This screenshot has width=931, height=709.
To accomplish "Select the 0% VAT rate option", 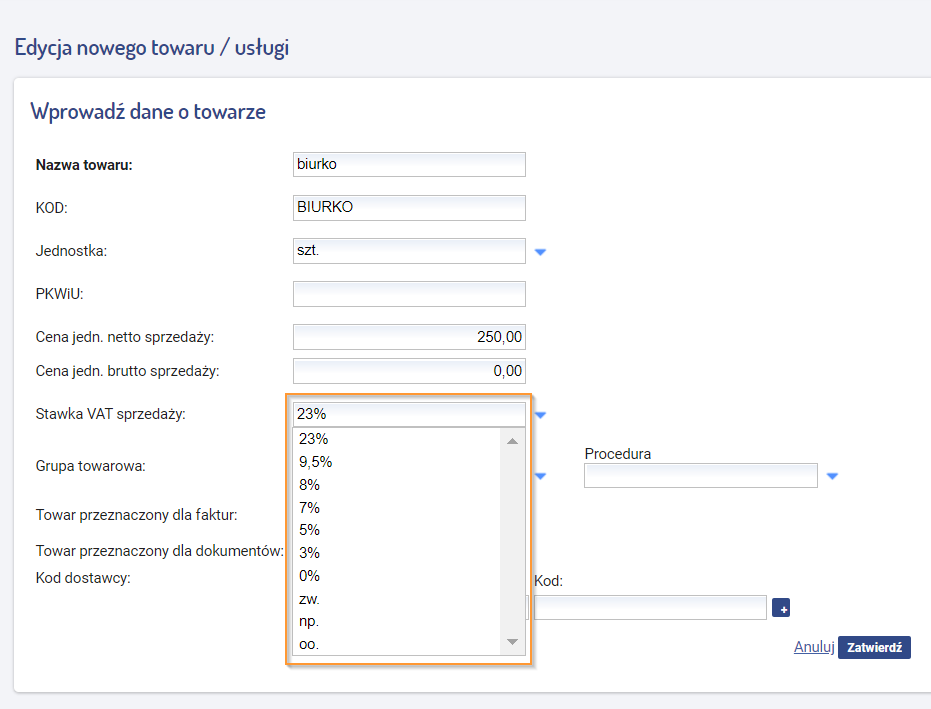I will point(397,575).
